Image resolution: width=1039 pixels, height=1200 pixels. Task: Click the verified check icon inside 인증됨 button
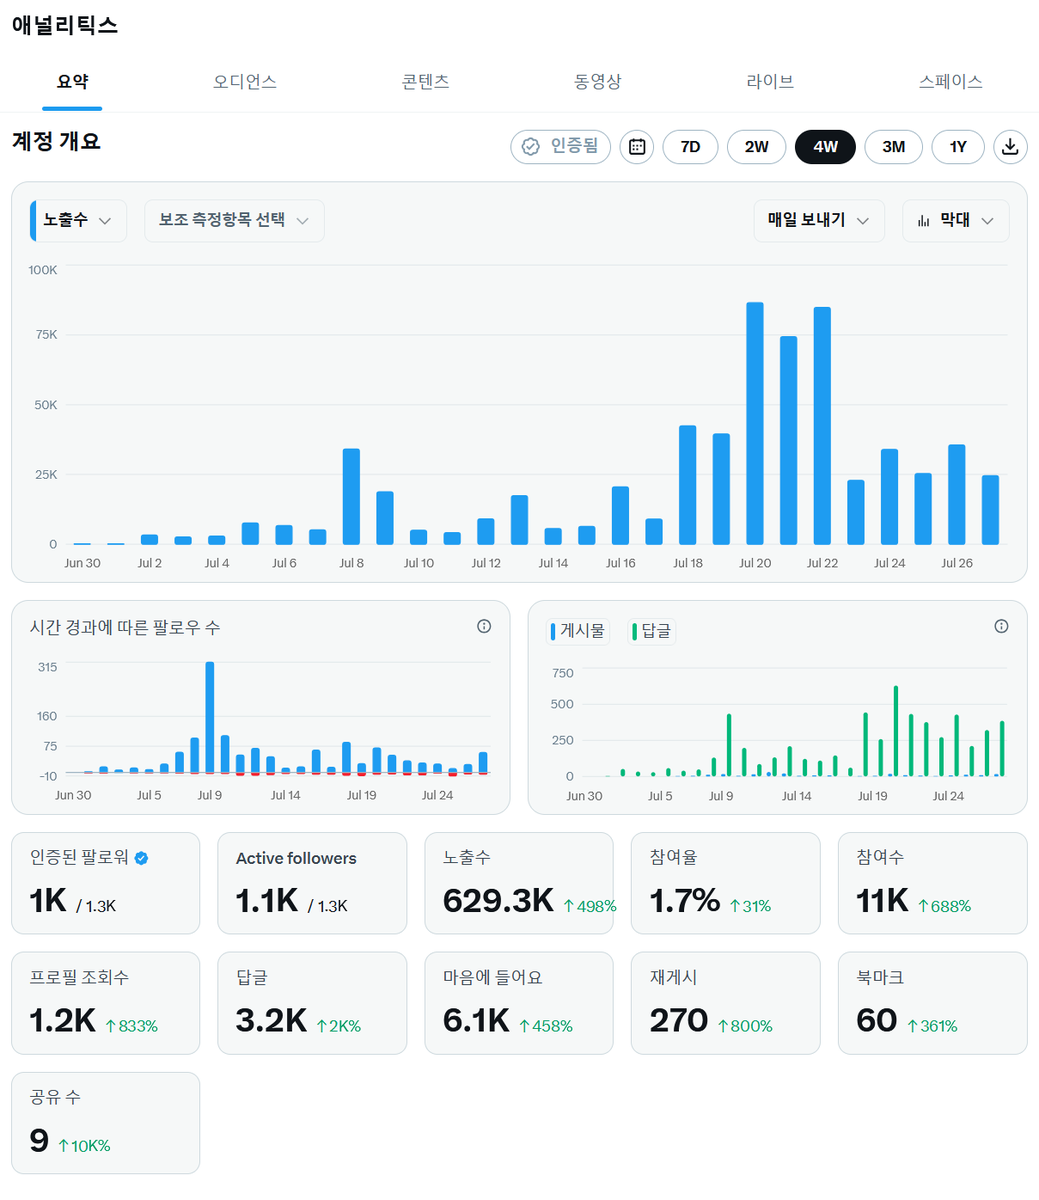pos(531,146)
